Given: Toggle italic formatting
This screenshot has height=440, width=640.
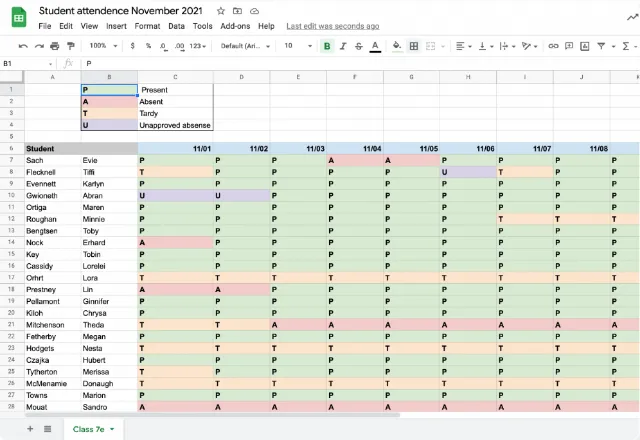Looking at the screenshot, I should coord(343,46).
